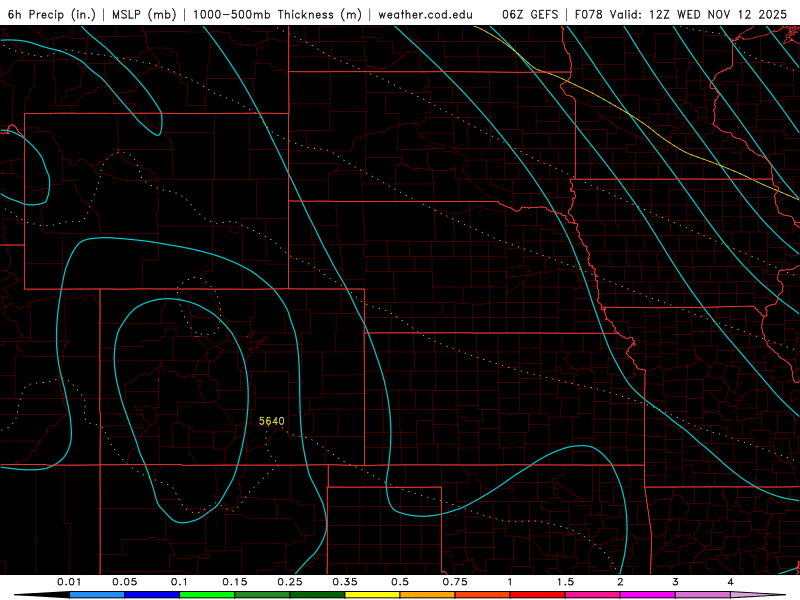Click the 1.5 legend value
Screen dimensions: 800x600
pos(565,582)
